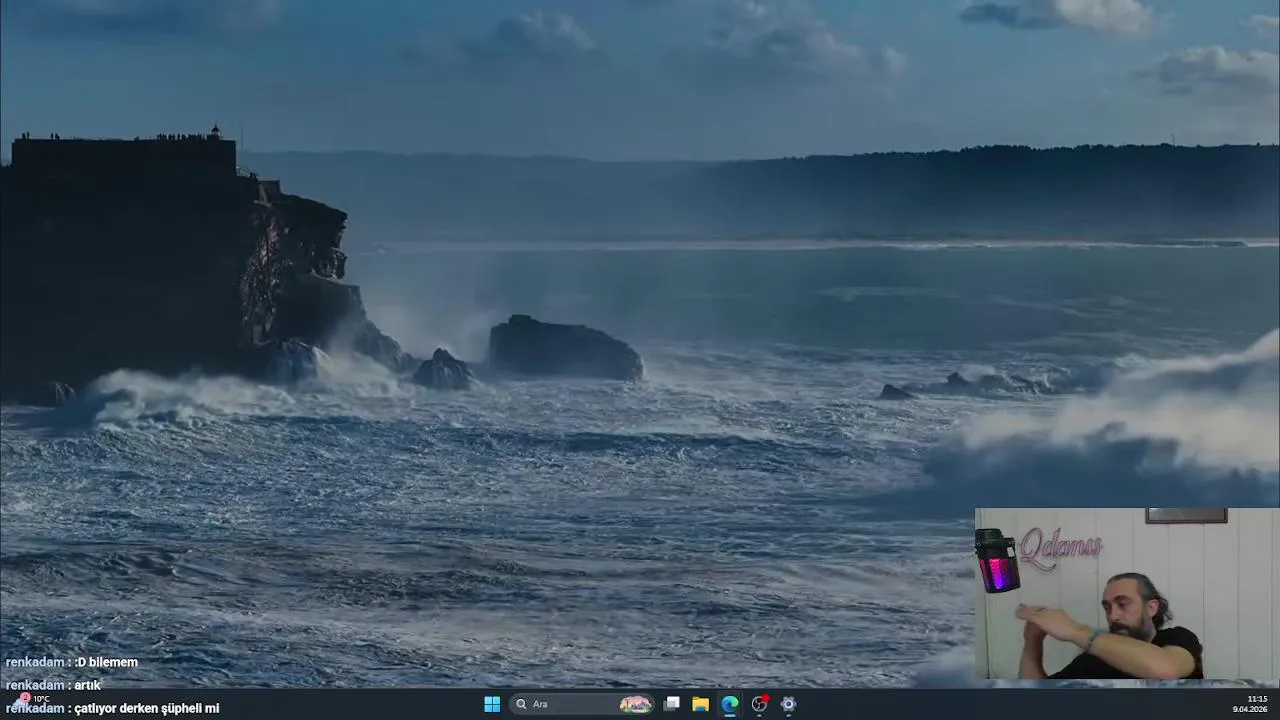The image size is (1280, 720).
Task: Open Microsoft Edge on the taskbar
Action: 730,704
